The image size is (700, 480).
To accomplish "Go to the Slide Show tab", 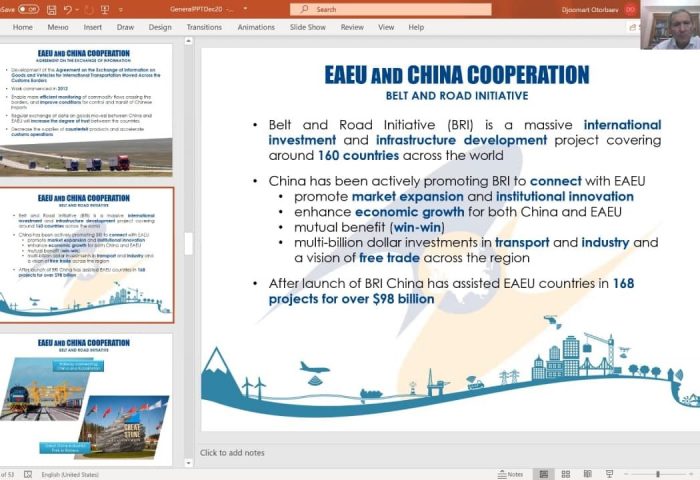I will coord(307,27).
